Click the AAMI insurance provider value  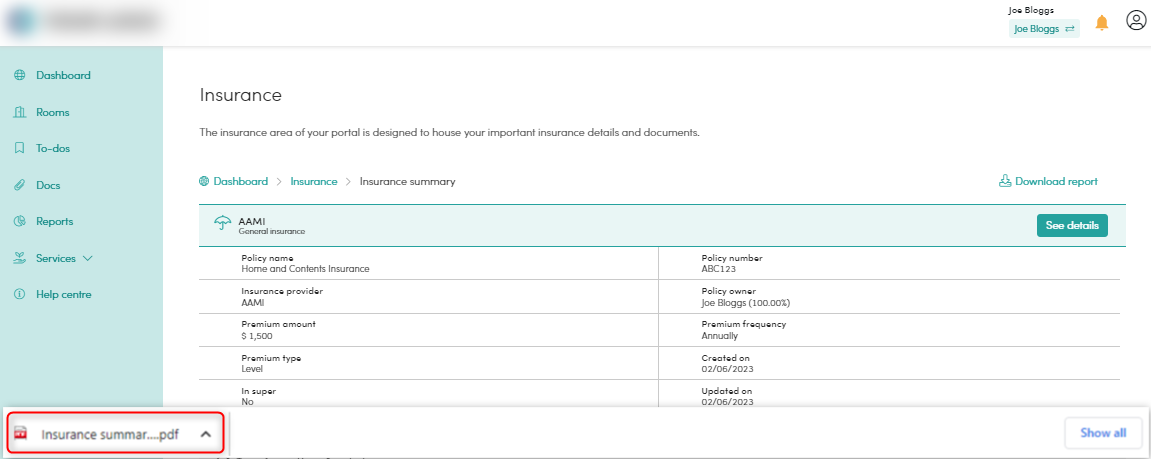253,303
